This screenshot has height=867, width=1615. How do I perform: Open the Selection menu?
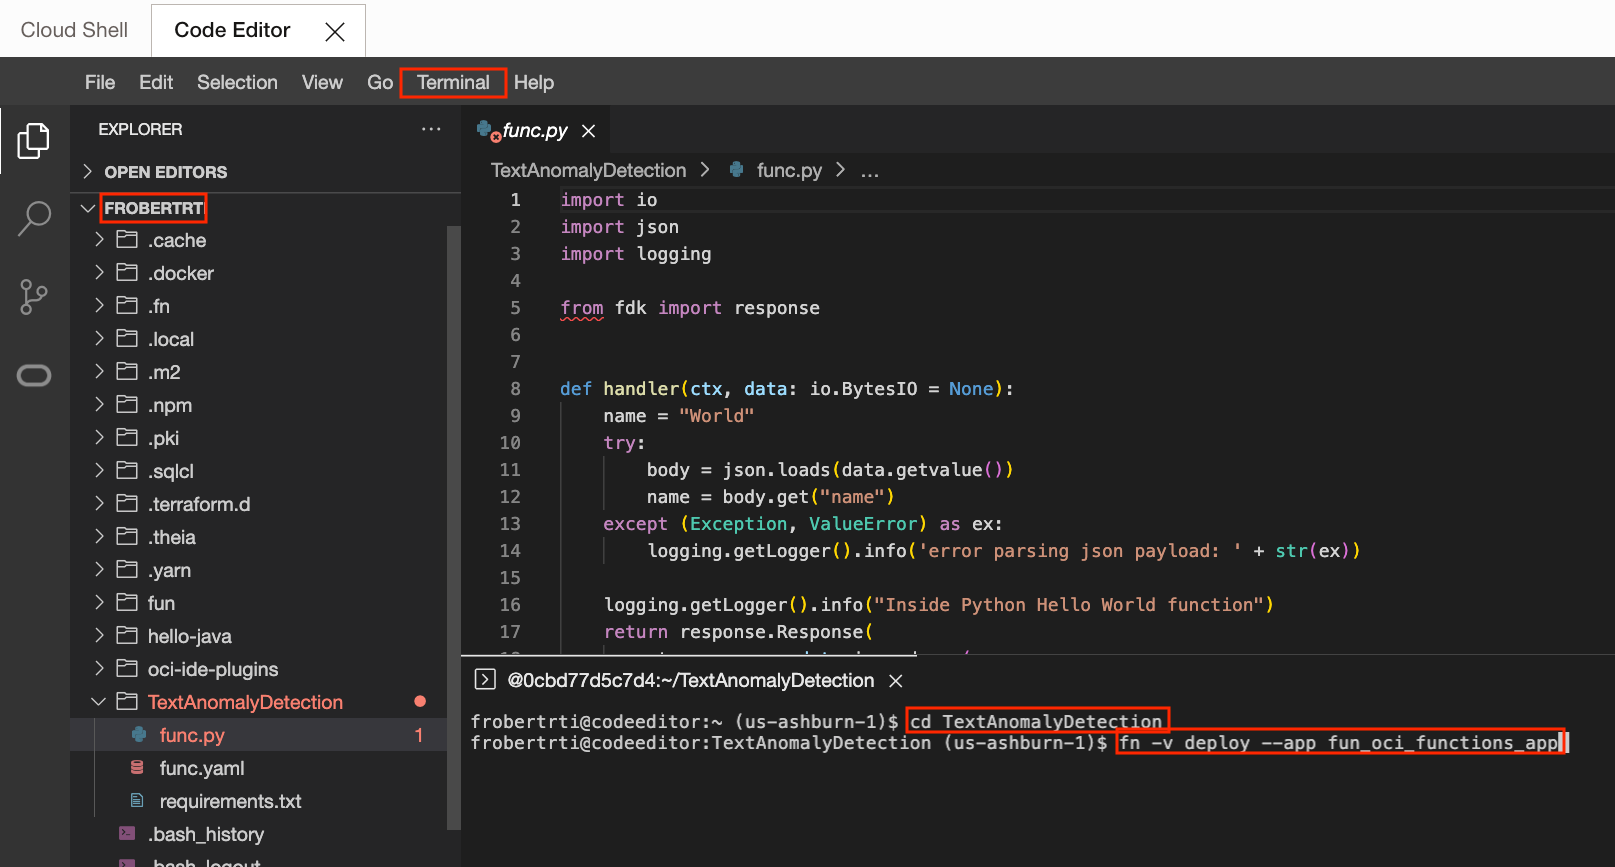tap(237, 83)
